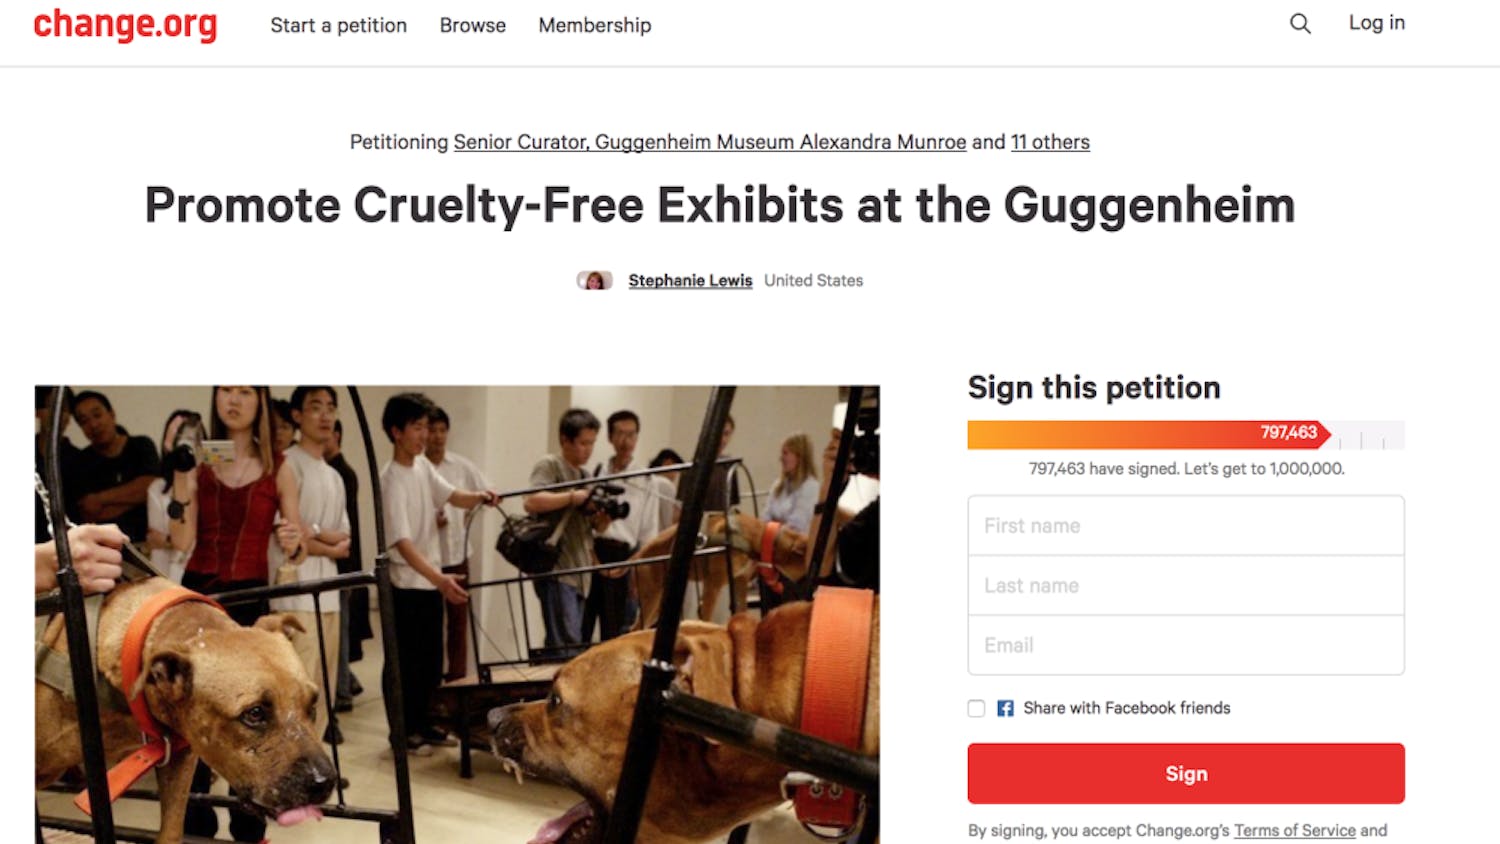Focus the First name field

[1186, 526]
